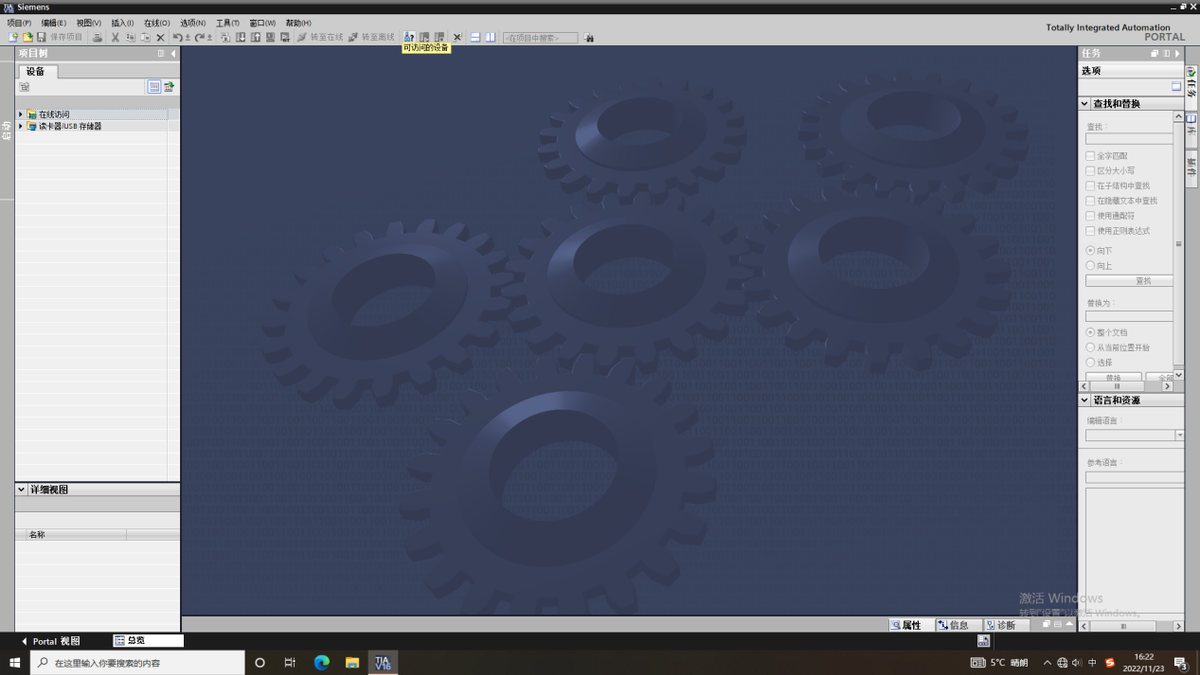Click the print icon in toolbar
The height and width of the screenshot is (675, 1200).
coord(97,37)
